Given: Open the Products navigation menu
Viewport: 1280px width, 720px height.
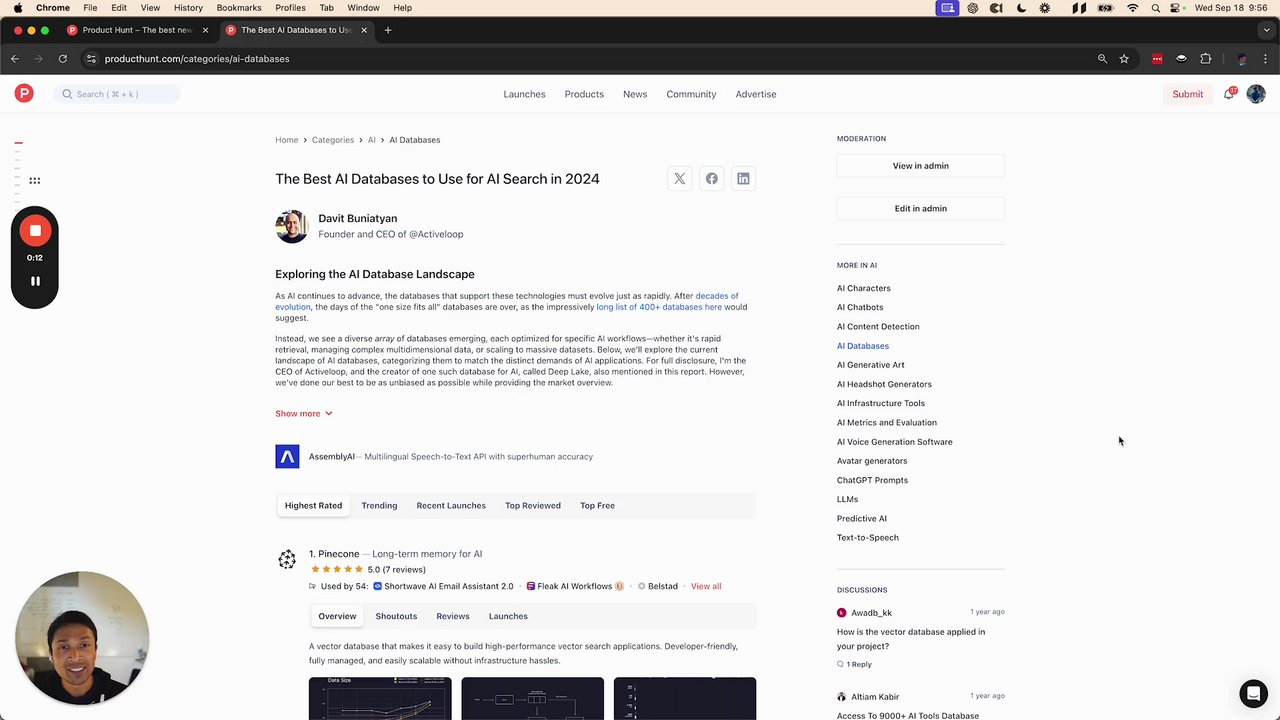Looking at the screenshot, I should tap(584, 94).
